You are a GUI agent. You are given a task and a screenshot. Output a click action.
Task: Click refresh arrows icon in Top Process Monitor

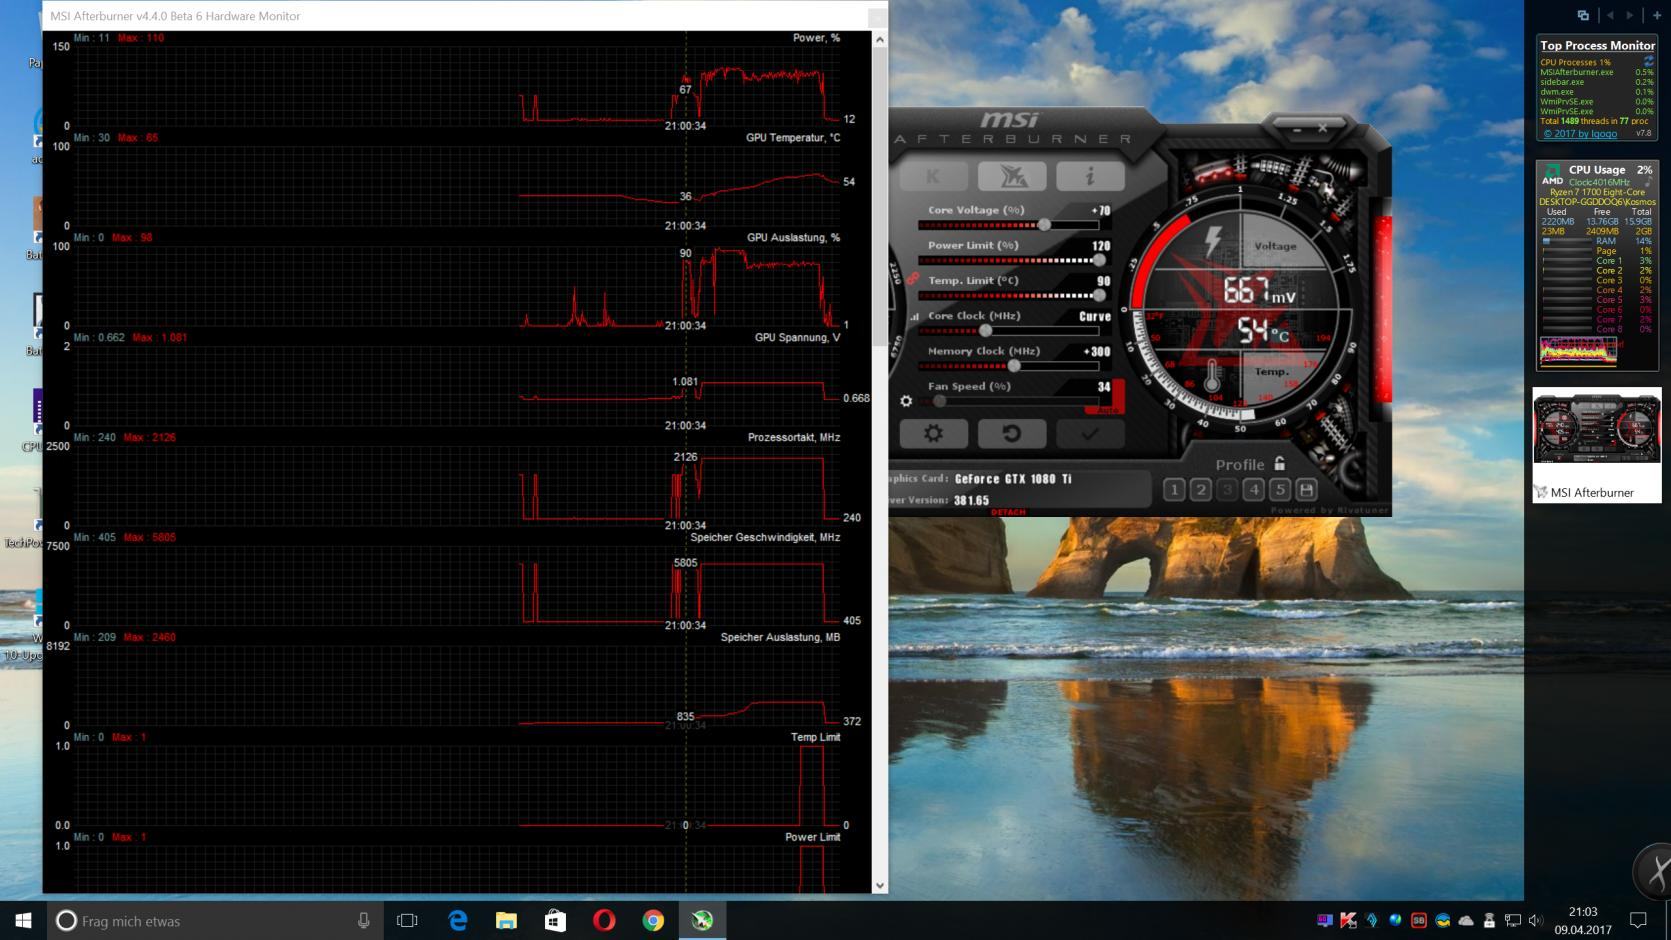click(1648, 62)
